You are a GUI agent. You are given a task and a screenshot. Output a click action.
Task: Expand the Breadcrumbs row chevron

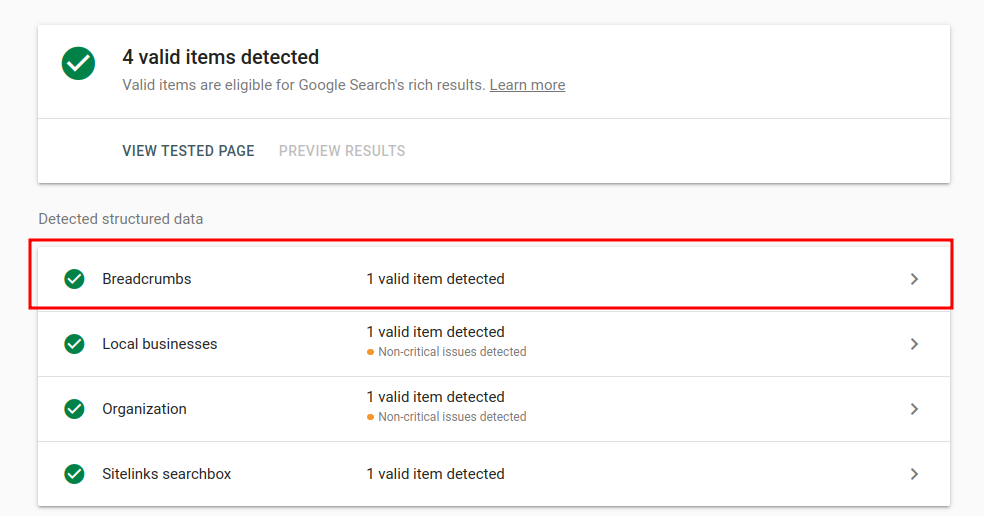point(914,279)
